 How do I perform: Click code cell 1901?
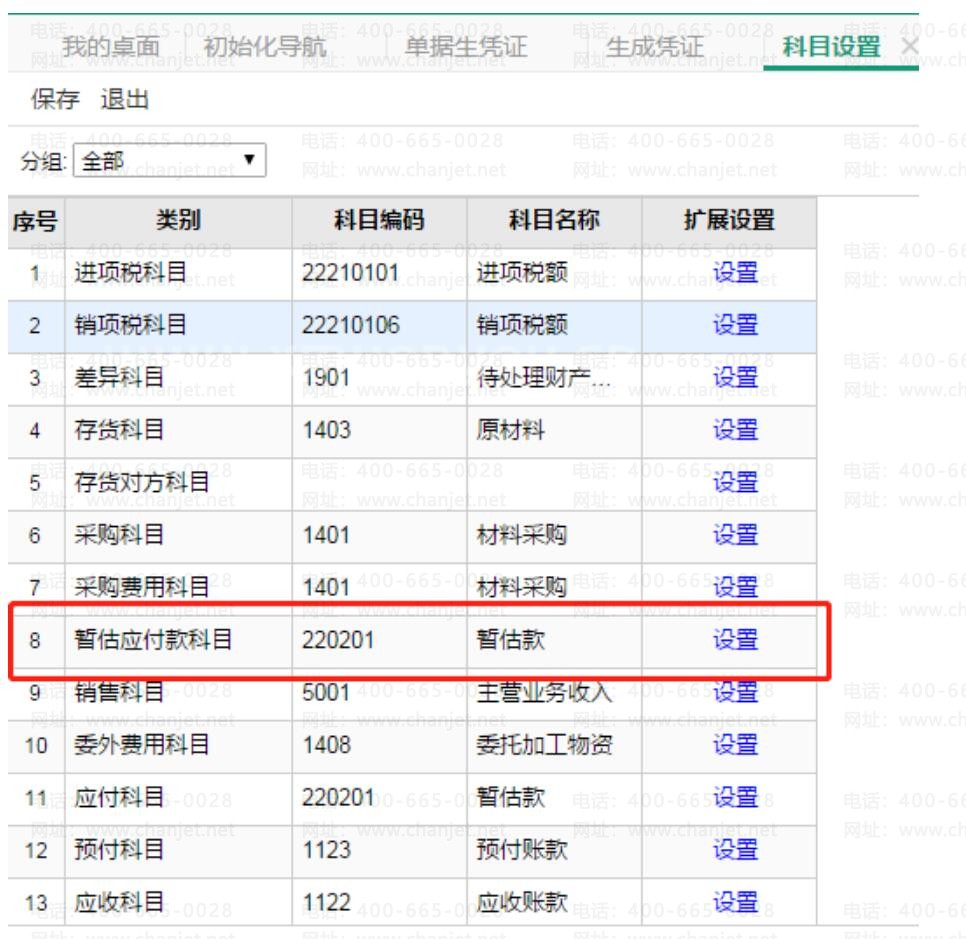[x=379, y=379]
